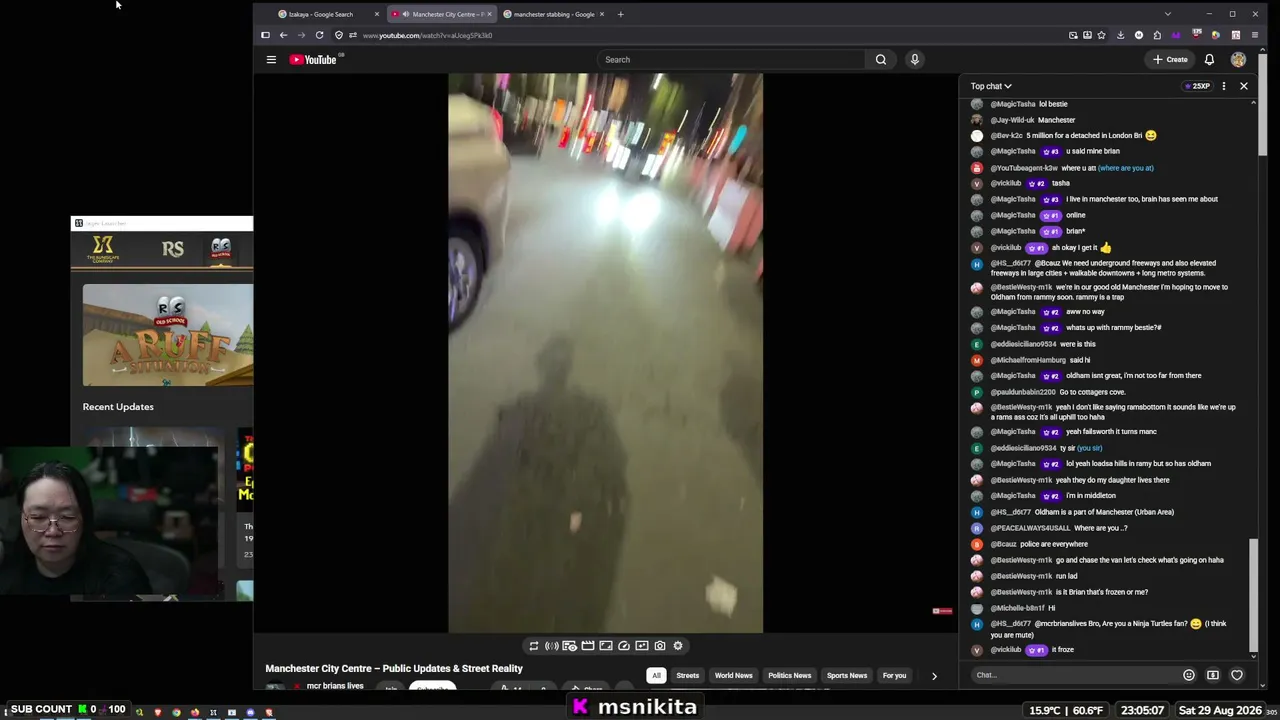Open the live chat three-dot menu

coord(1223,87)
